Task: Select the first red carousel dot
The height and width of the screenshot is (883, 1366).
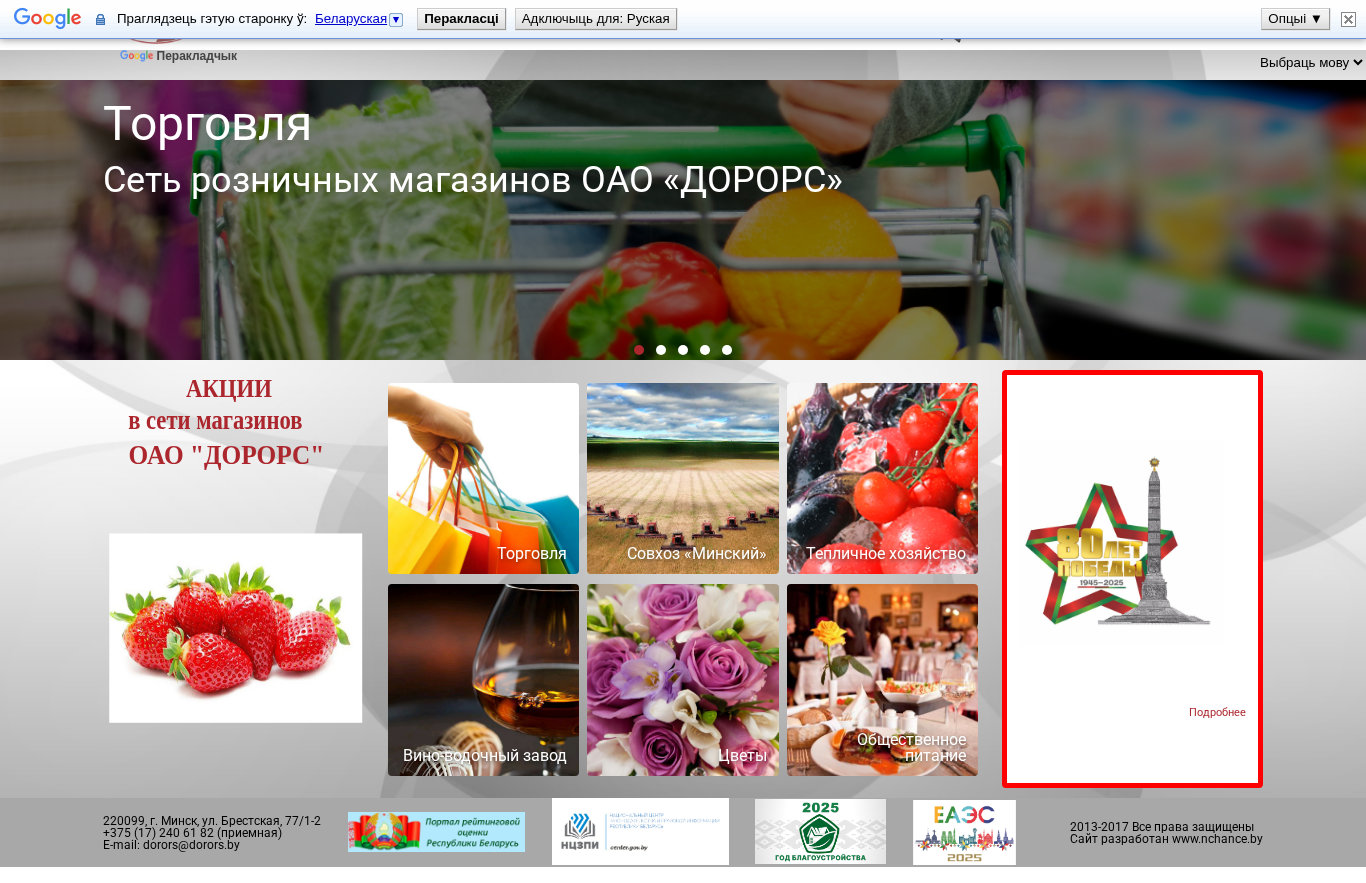Action: point(639,350)
